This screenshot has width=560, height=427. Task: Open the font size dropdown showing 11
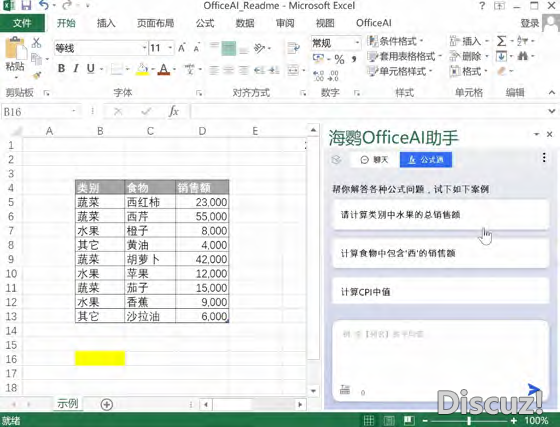click(170, 48)
